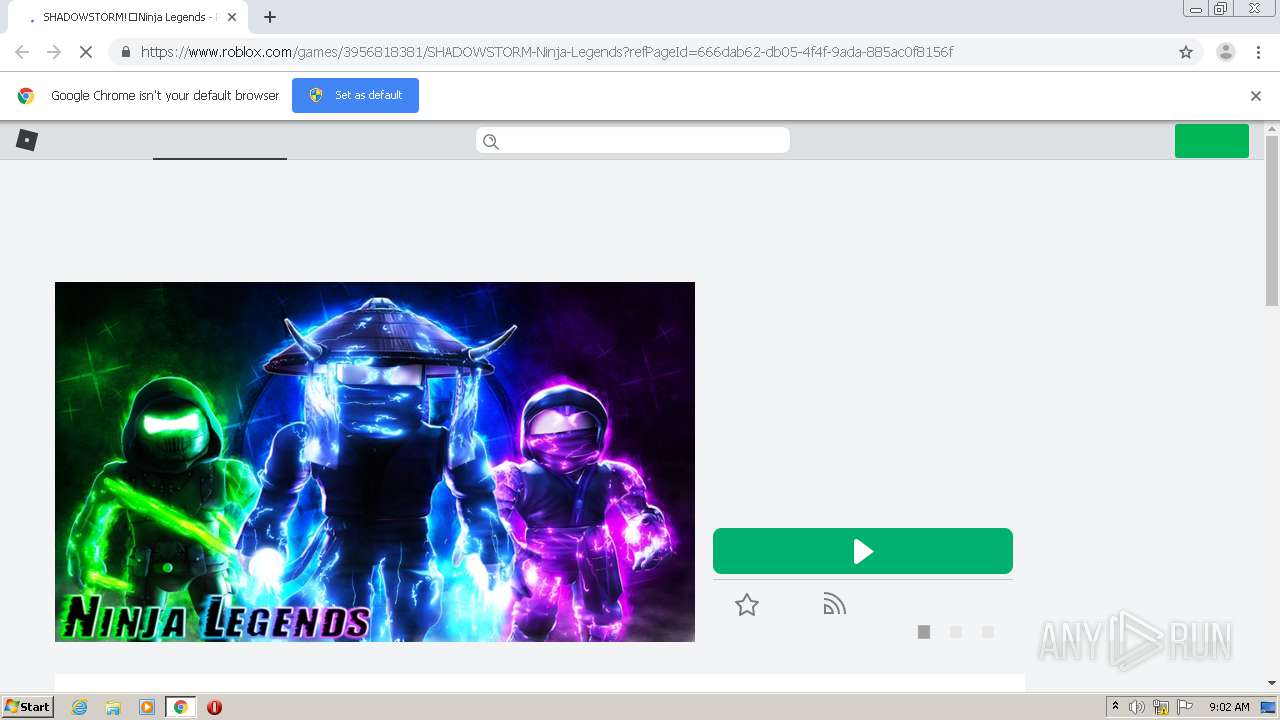Show hidden system tray icons
Screen dimensions: 1280x720
click(x=1116, y=707)
